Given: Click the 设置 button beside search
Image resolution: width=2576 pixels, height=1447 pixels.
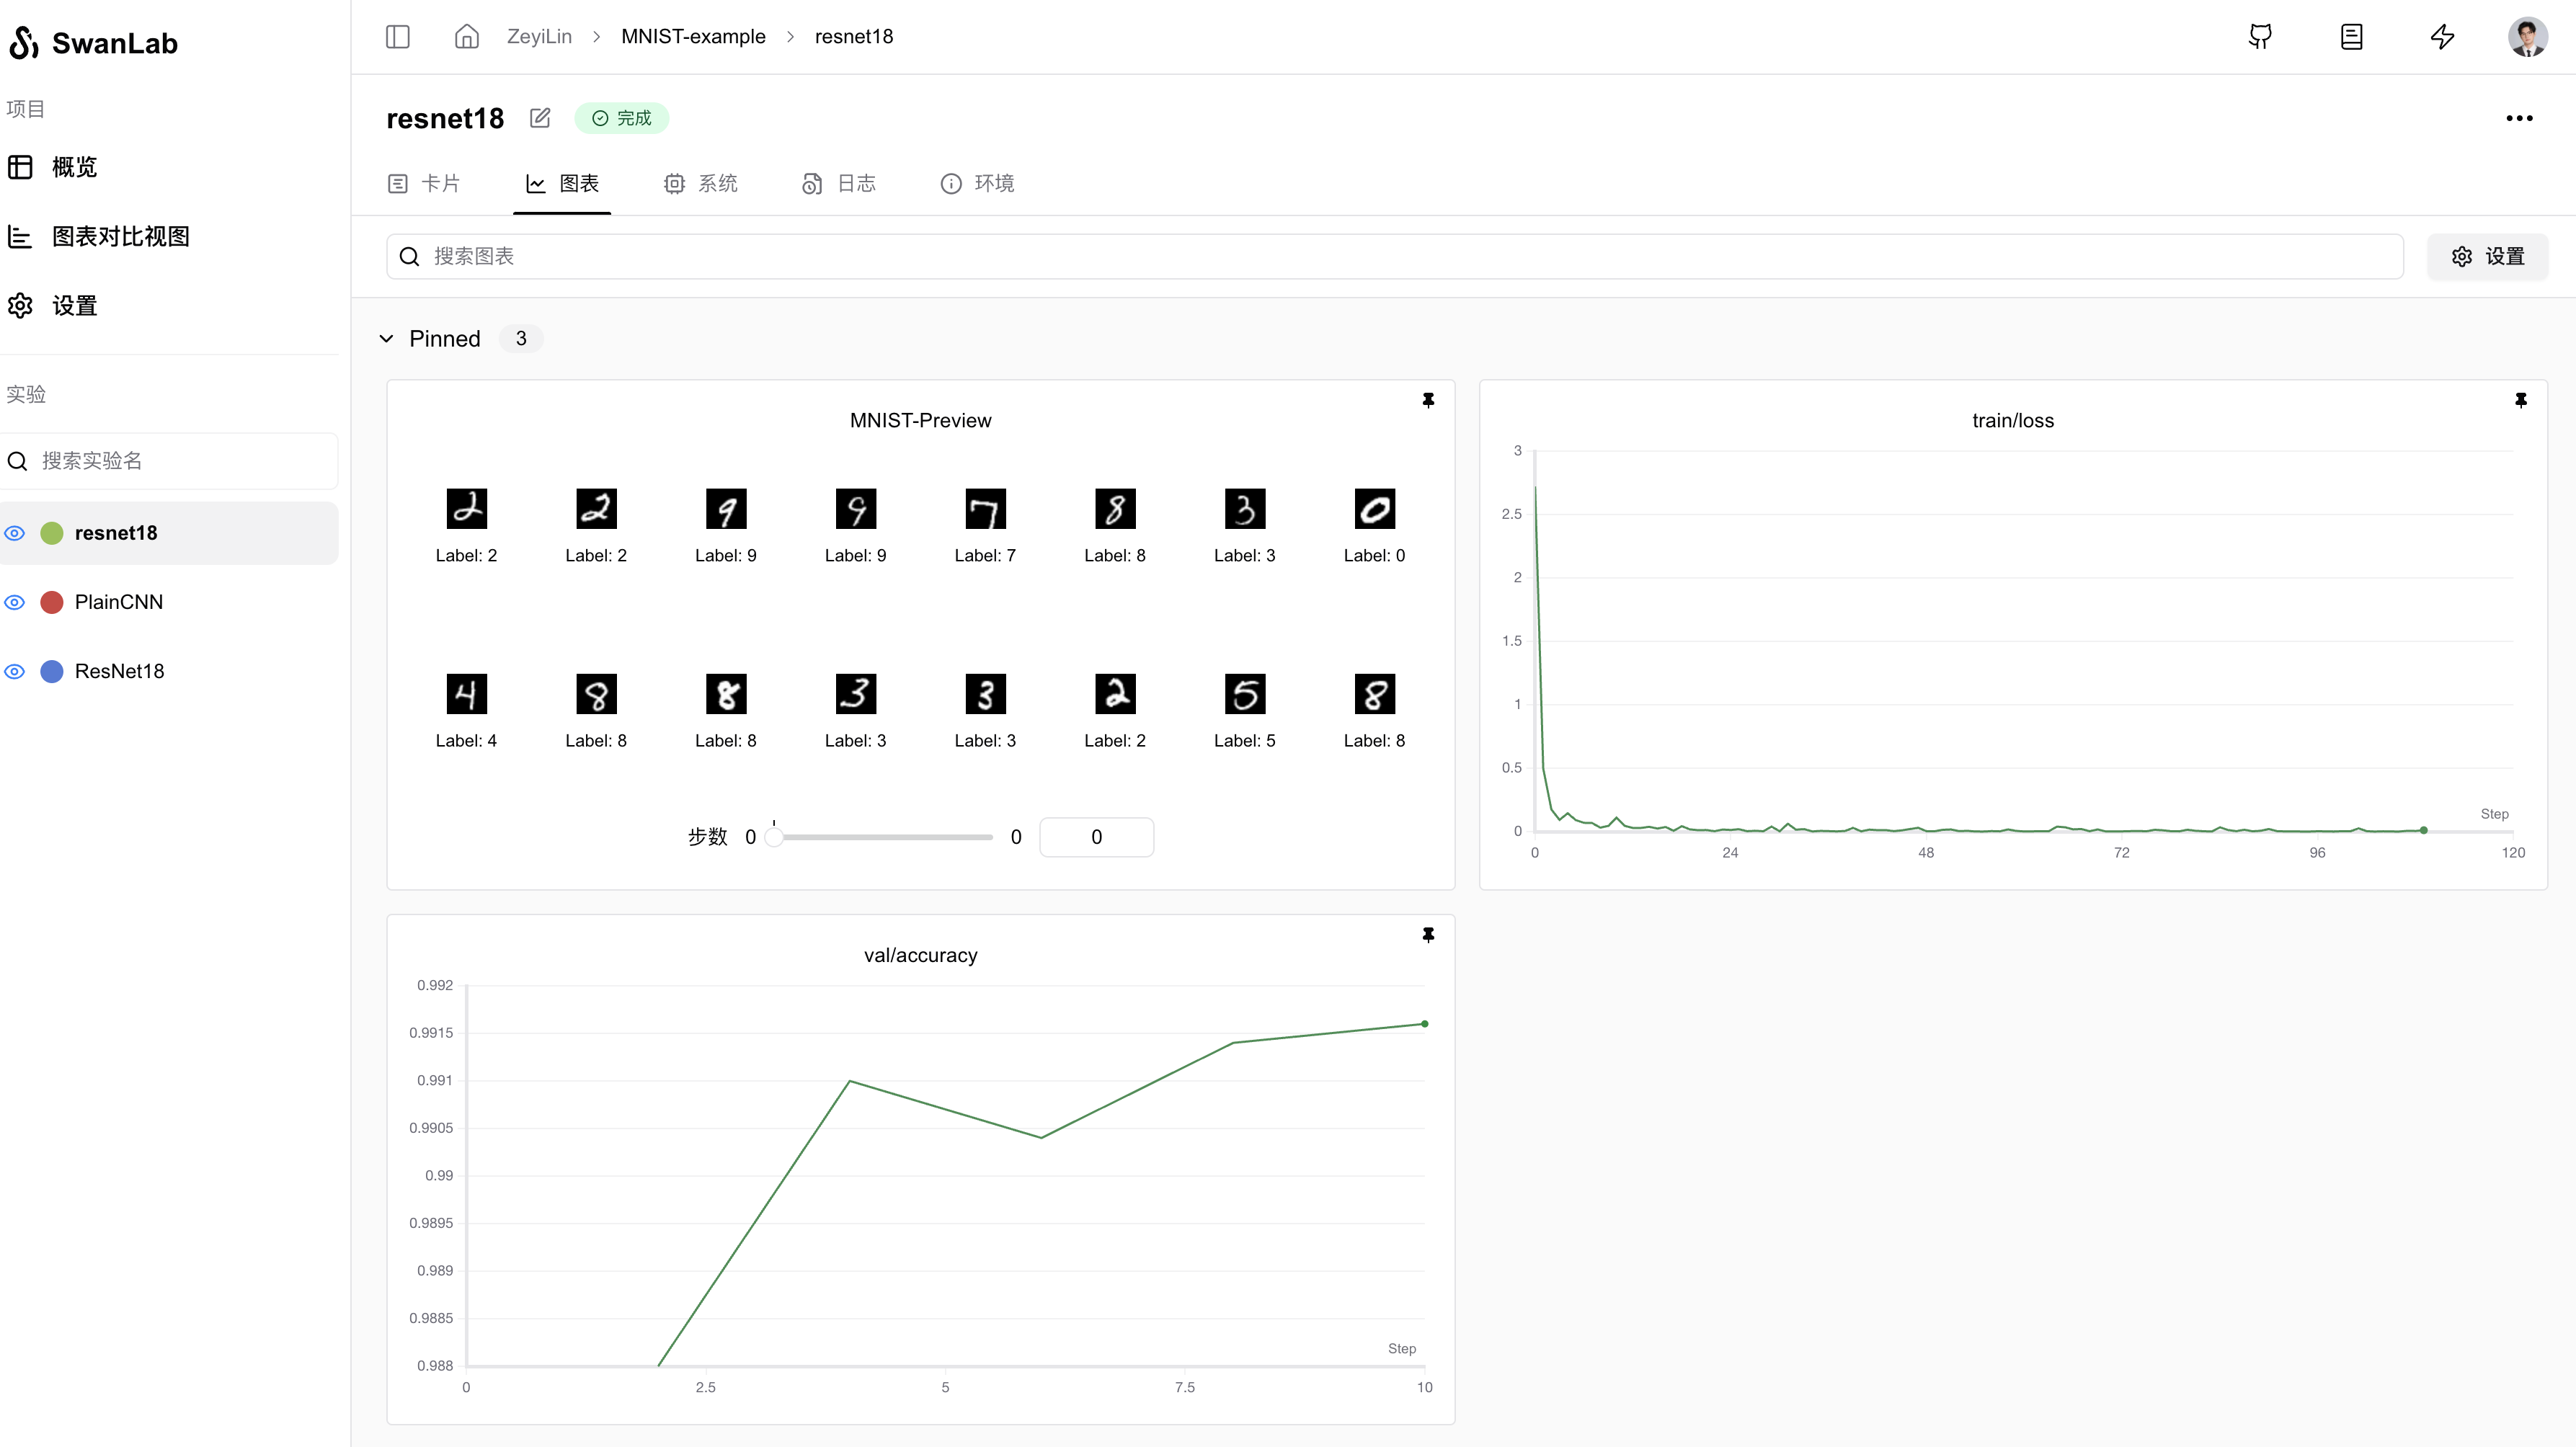Looking at the screenshot, I should click(2487, 257).
